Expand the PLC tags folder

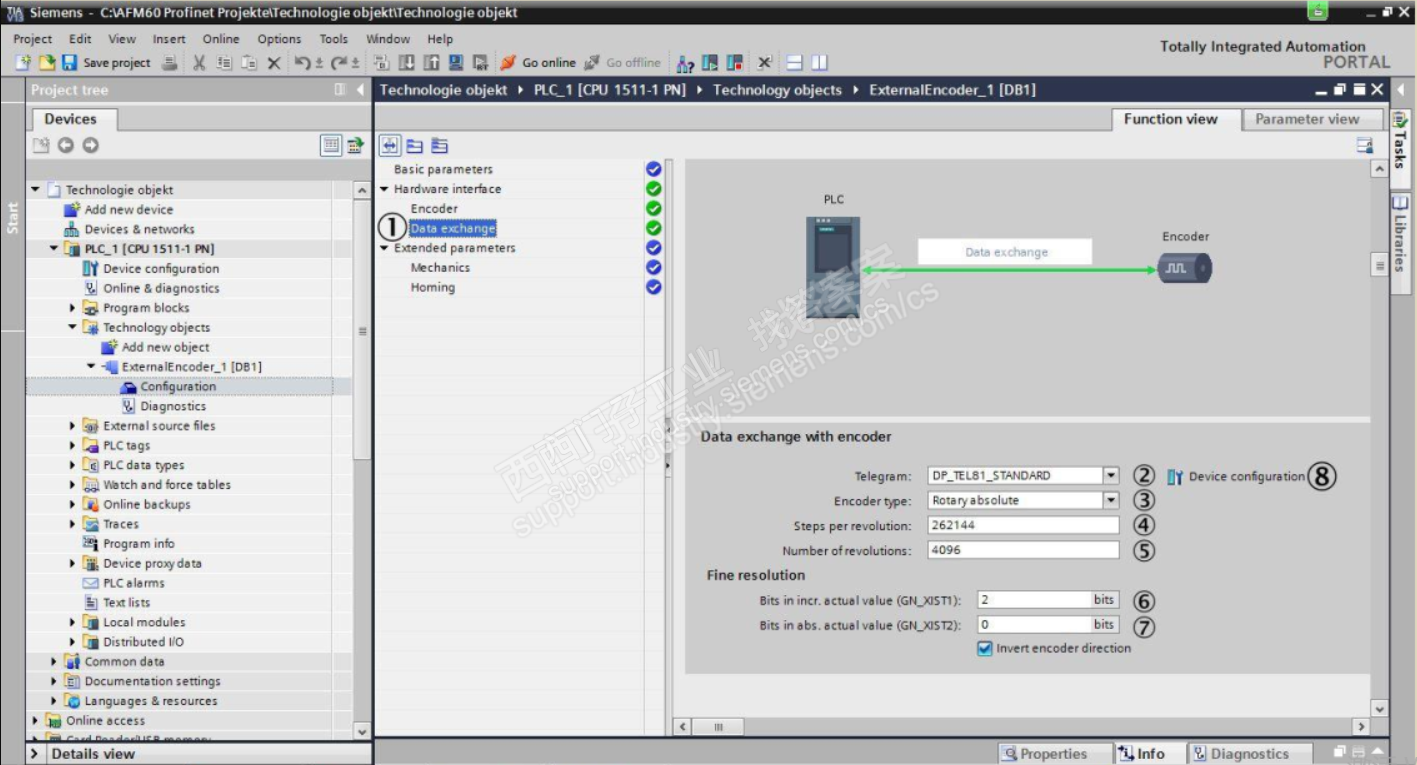[73, 446]
